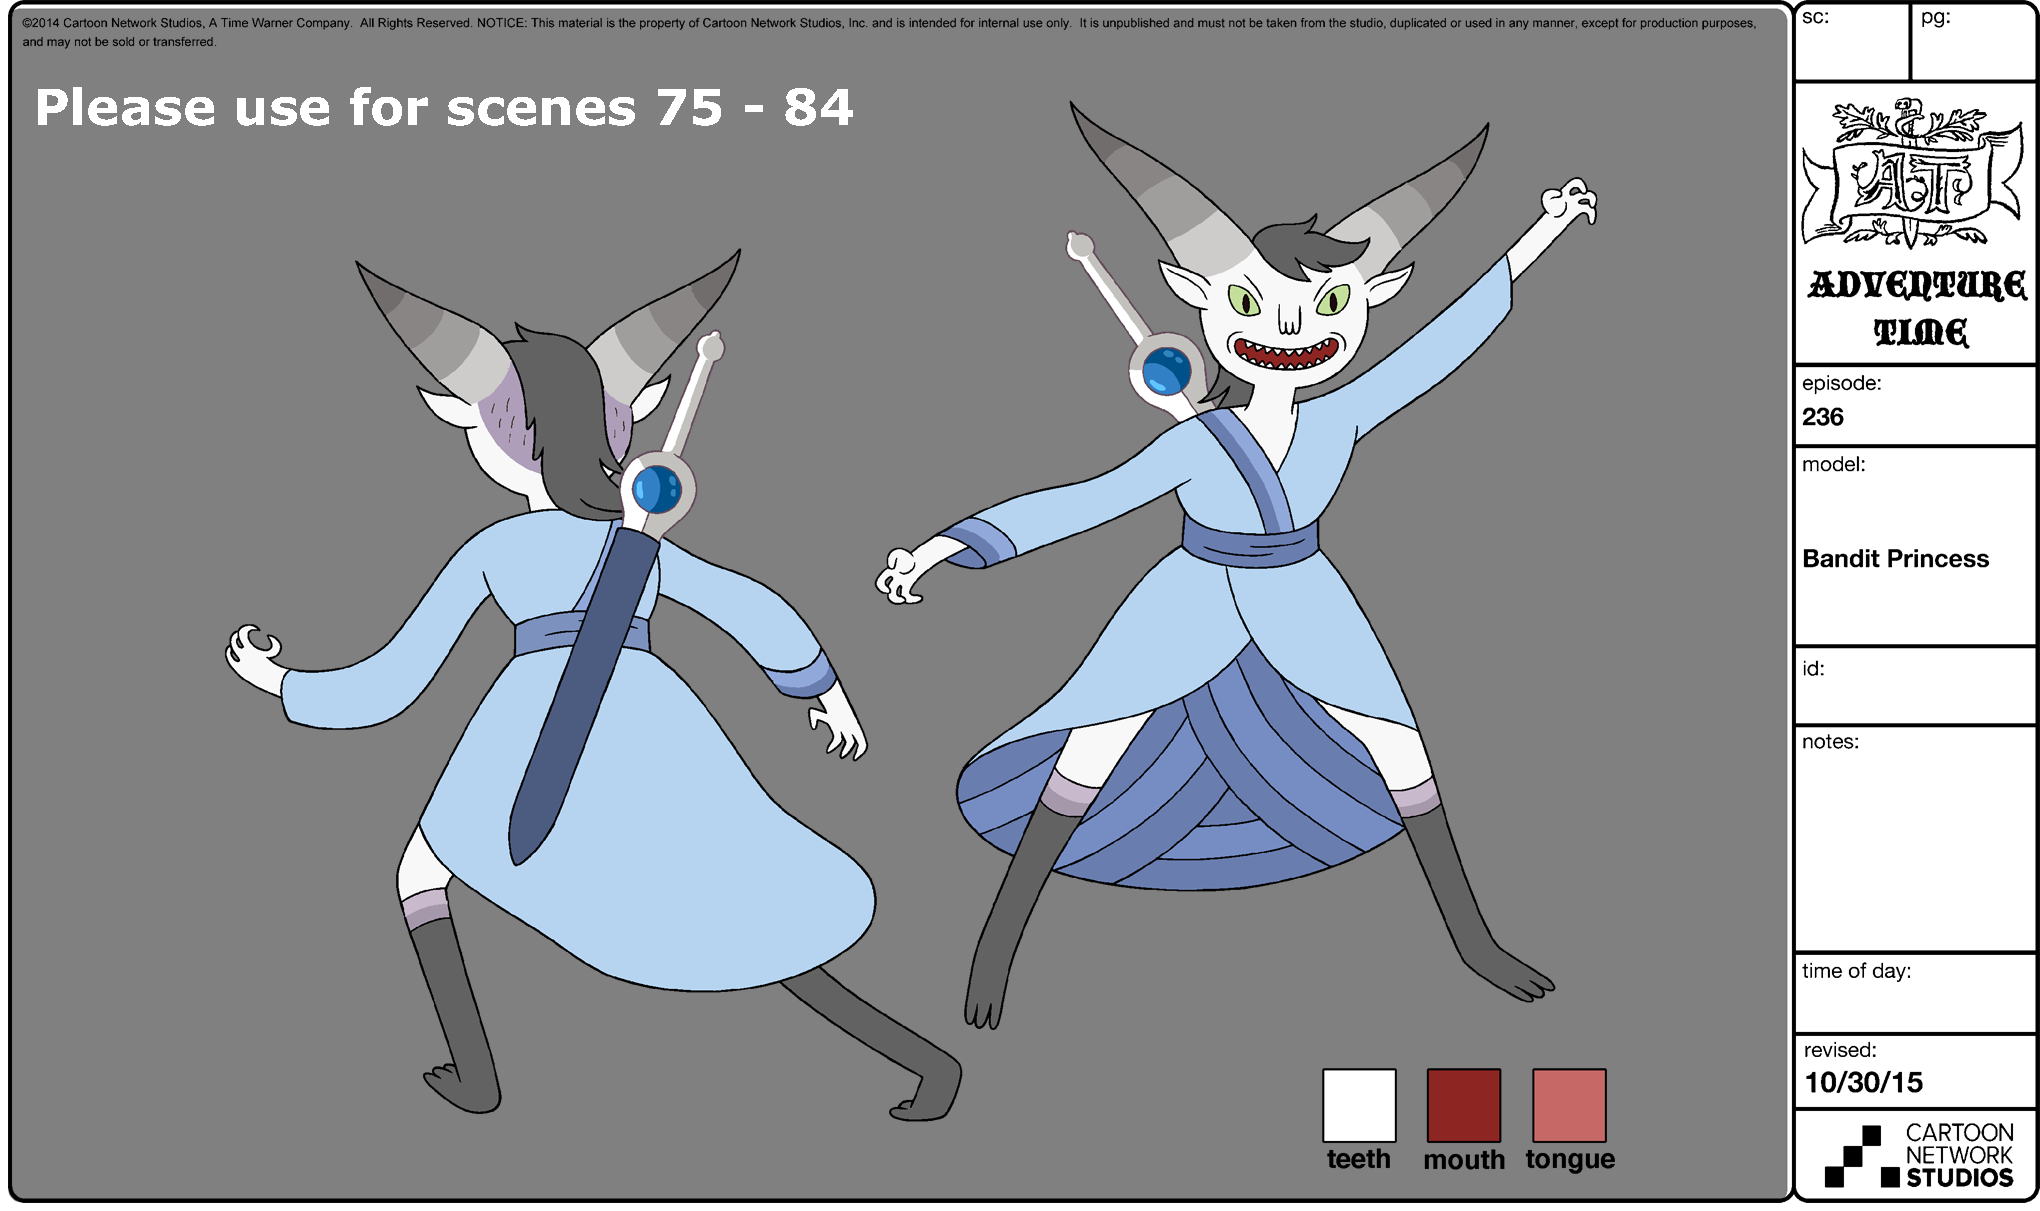Image resolution: width=2040 pixels, height=1211 pixels.
Task: Click the Cartoon Network Studios checker logo
Action: 1852,1156
